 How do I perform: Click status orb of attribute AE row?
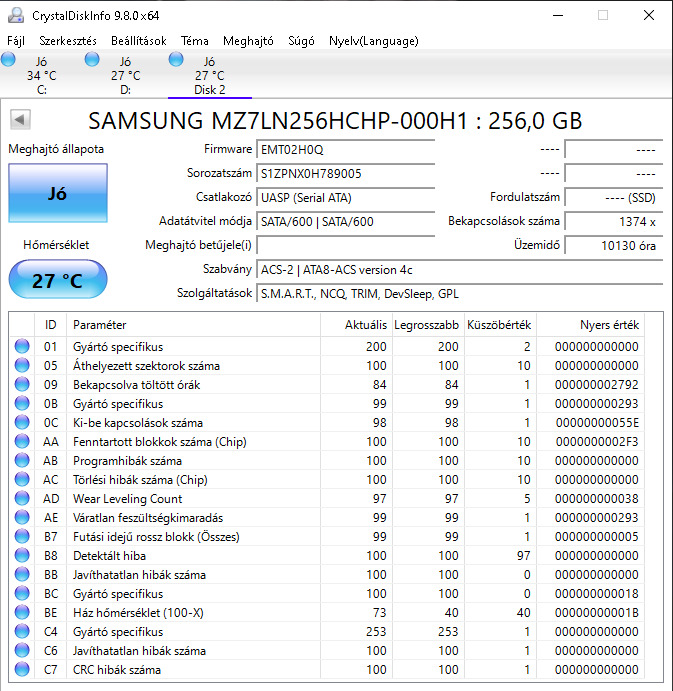coord(22,517)
